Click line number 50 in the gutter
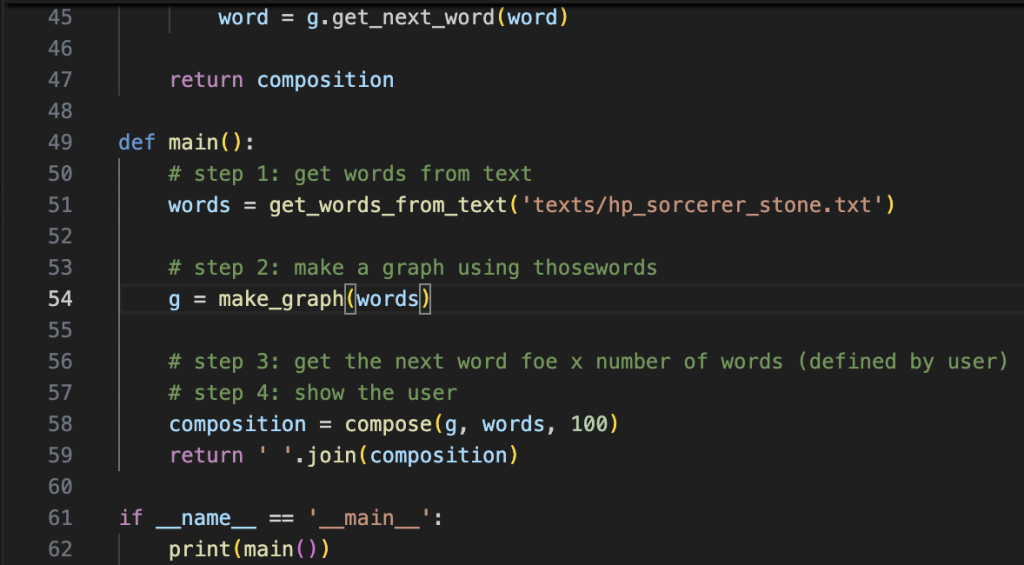 [x=60, y=174]
